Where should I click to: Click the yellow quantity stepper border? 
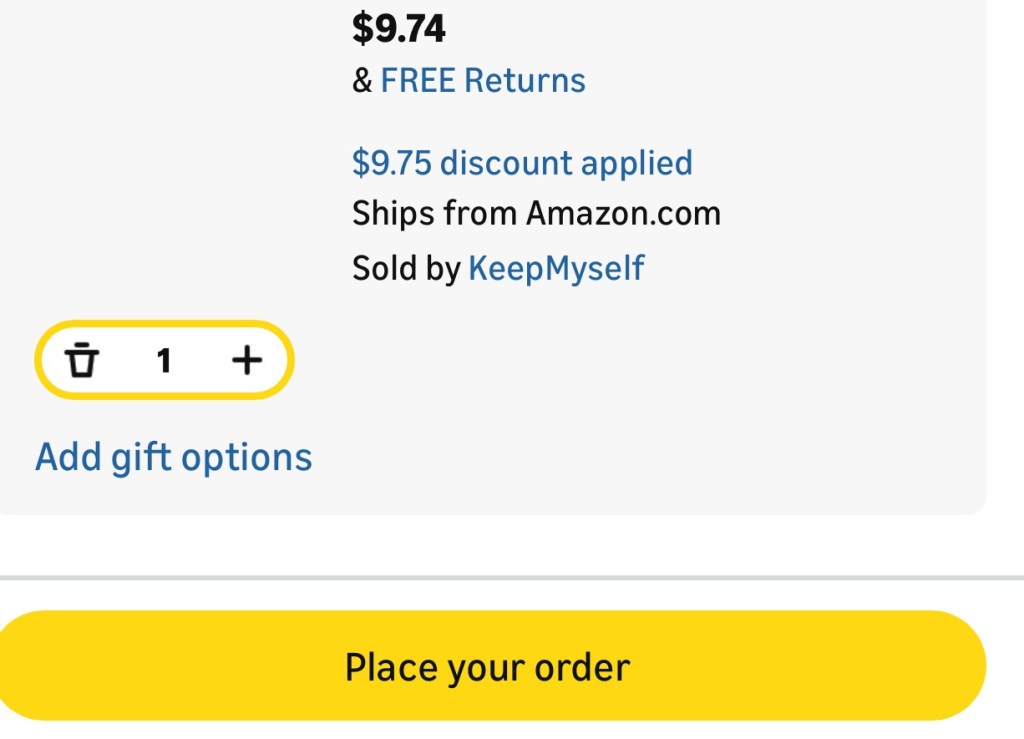(x=164, y=324)
